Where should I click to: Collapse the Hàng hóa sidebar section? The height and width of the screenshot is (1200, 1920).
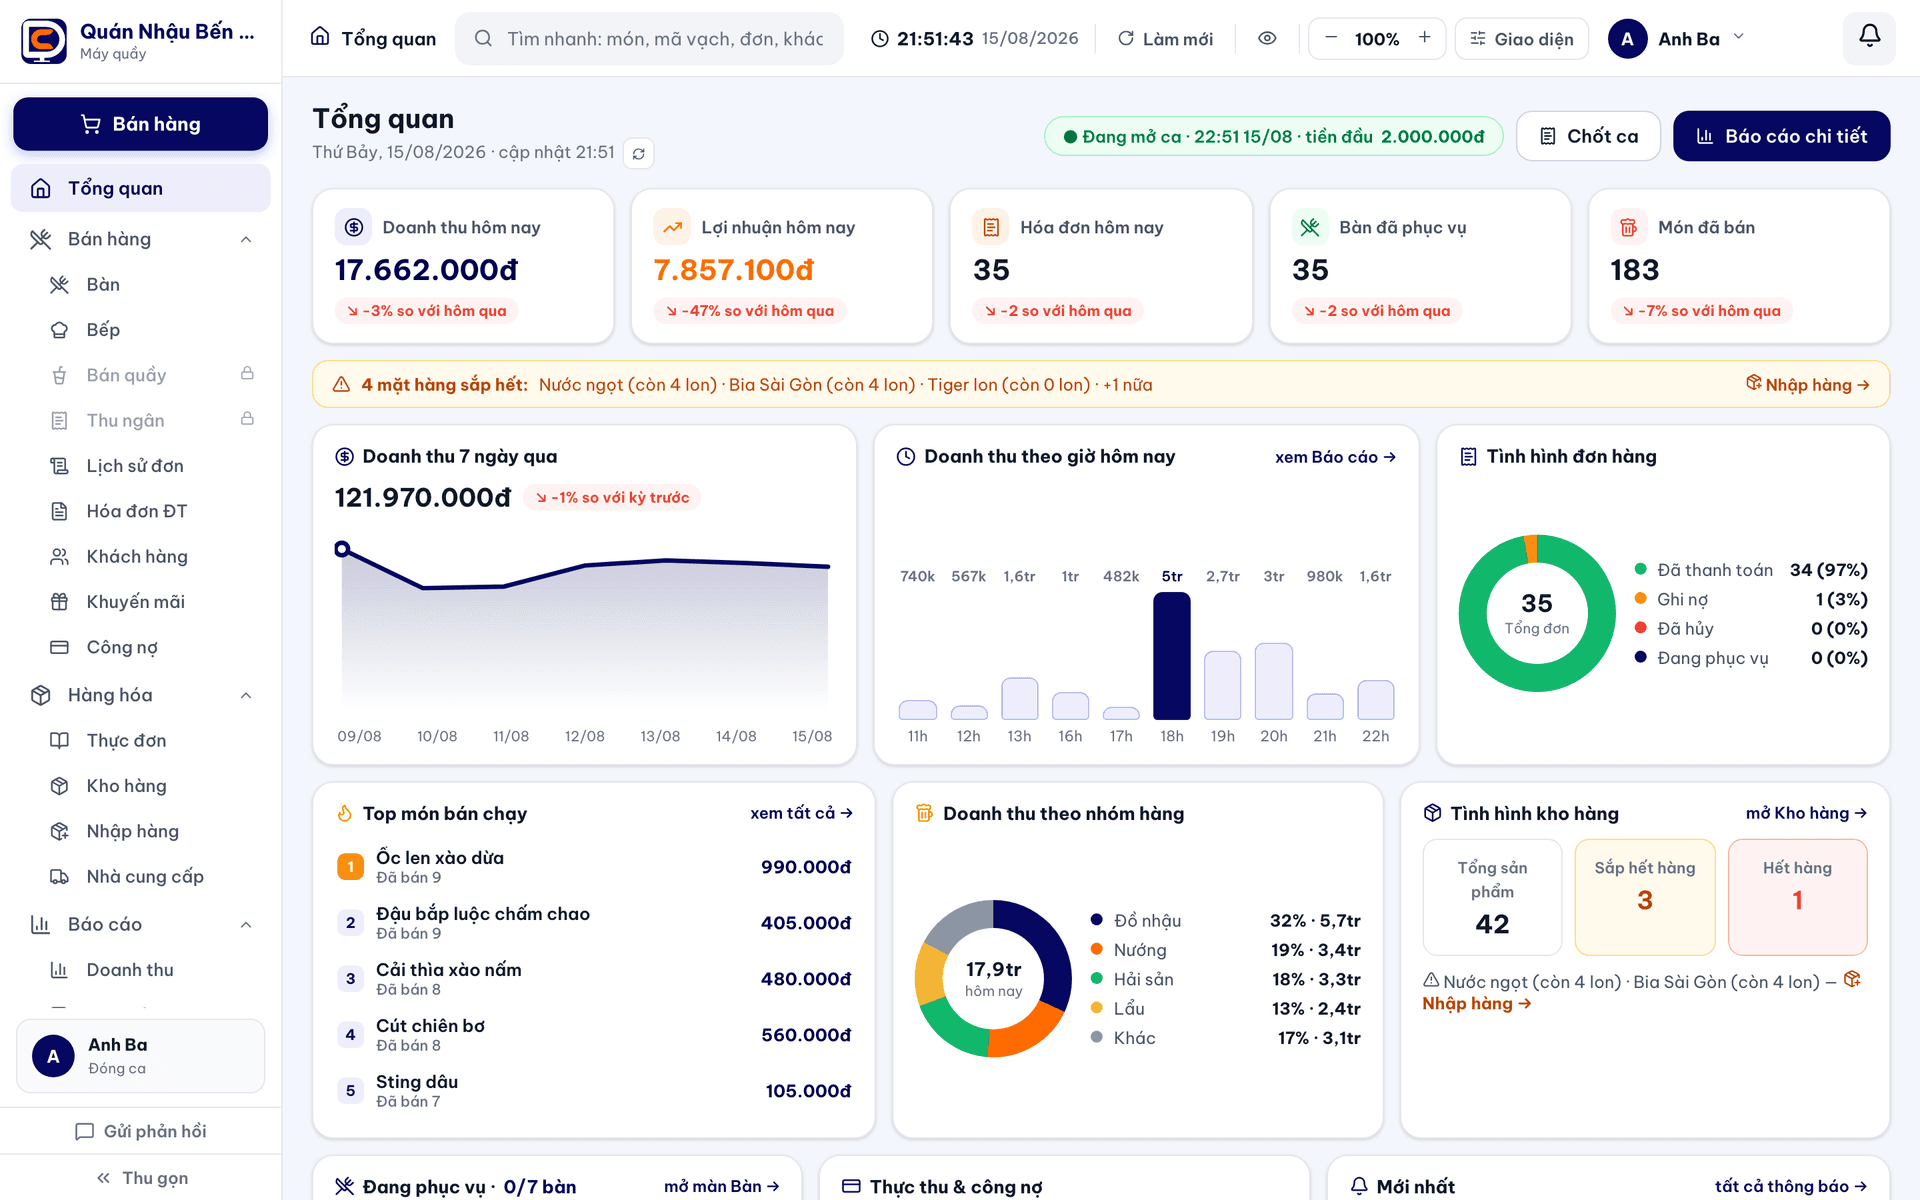[x=246, y=695]
